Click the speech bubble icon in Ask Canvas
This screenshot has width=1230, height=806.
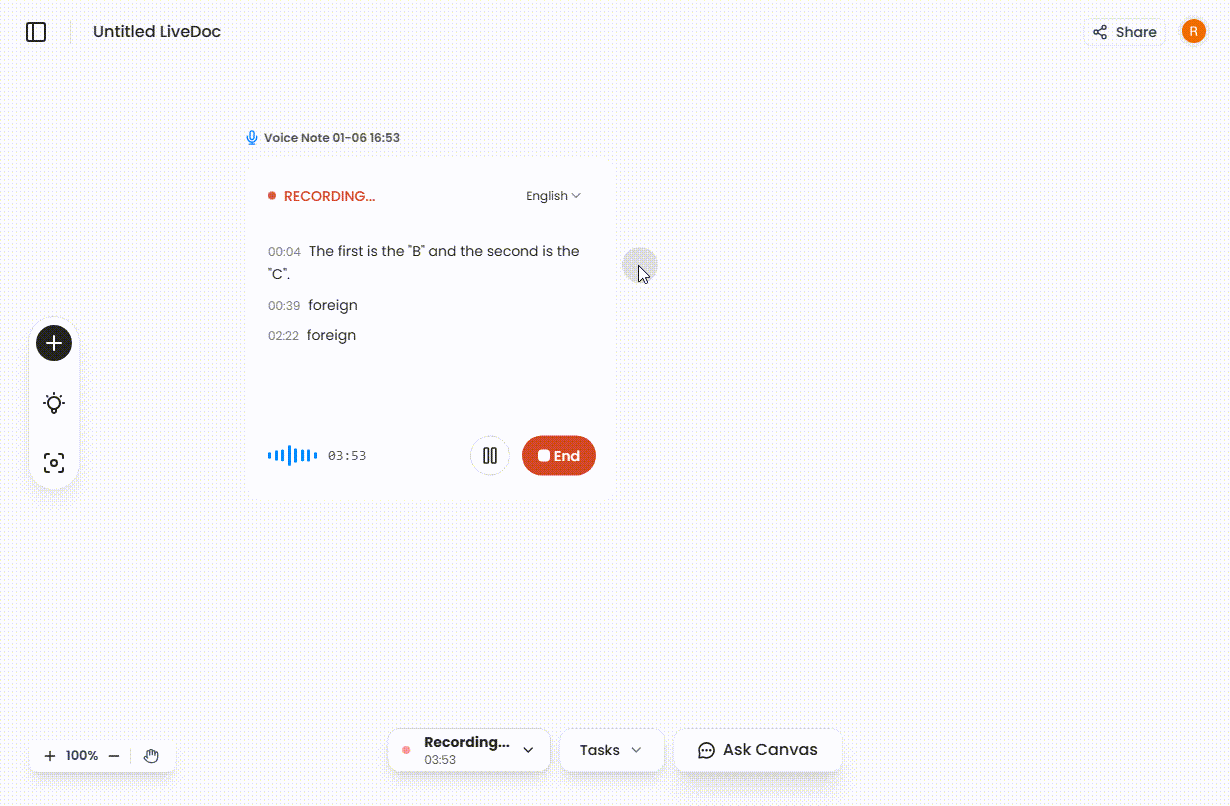[x=707, y=749]
